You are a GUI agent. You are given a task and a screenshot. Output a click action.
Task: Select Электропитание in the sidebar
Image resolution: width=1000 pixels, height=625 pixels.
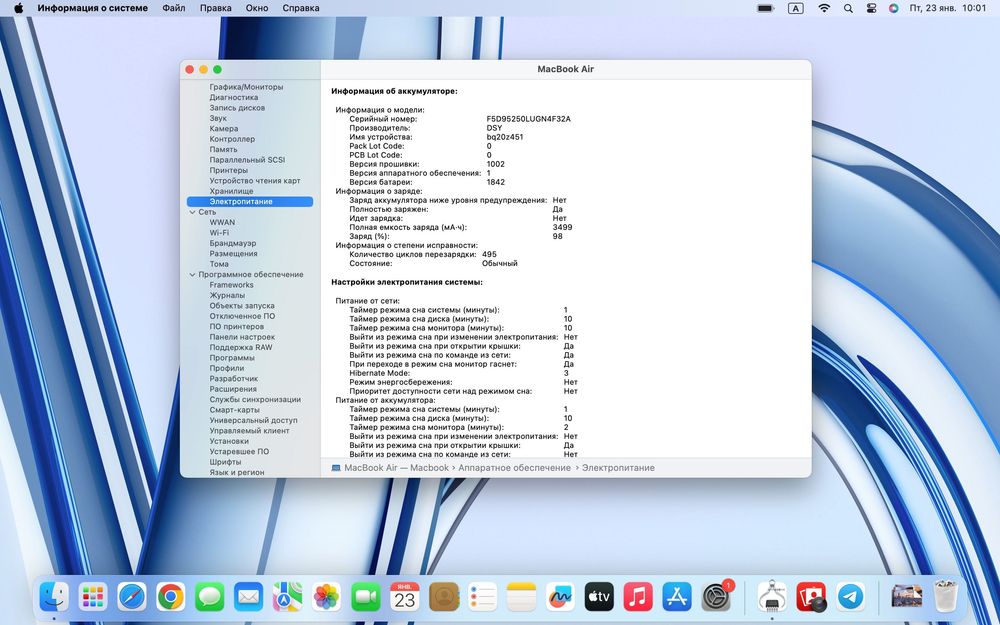249,202
